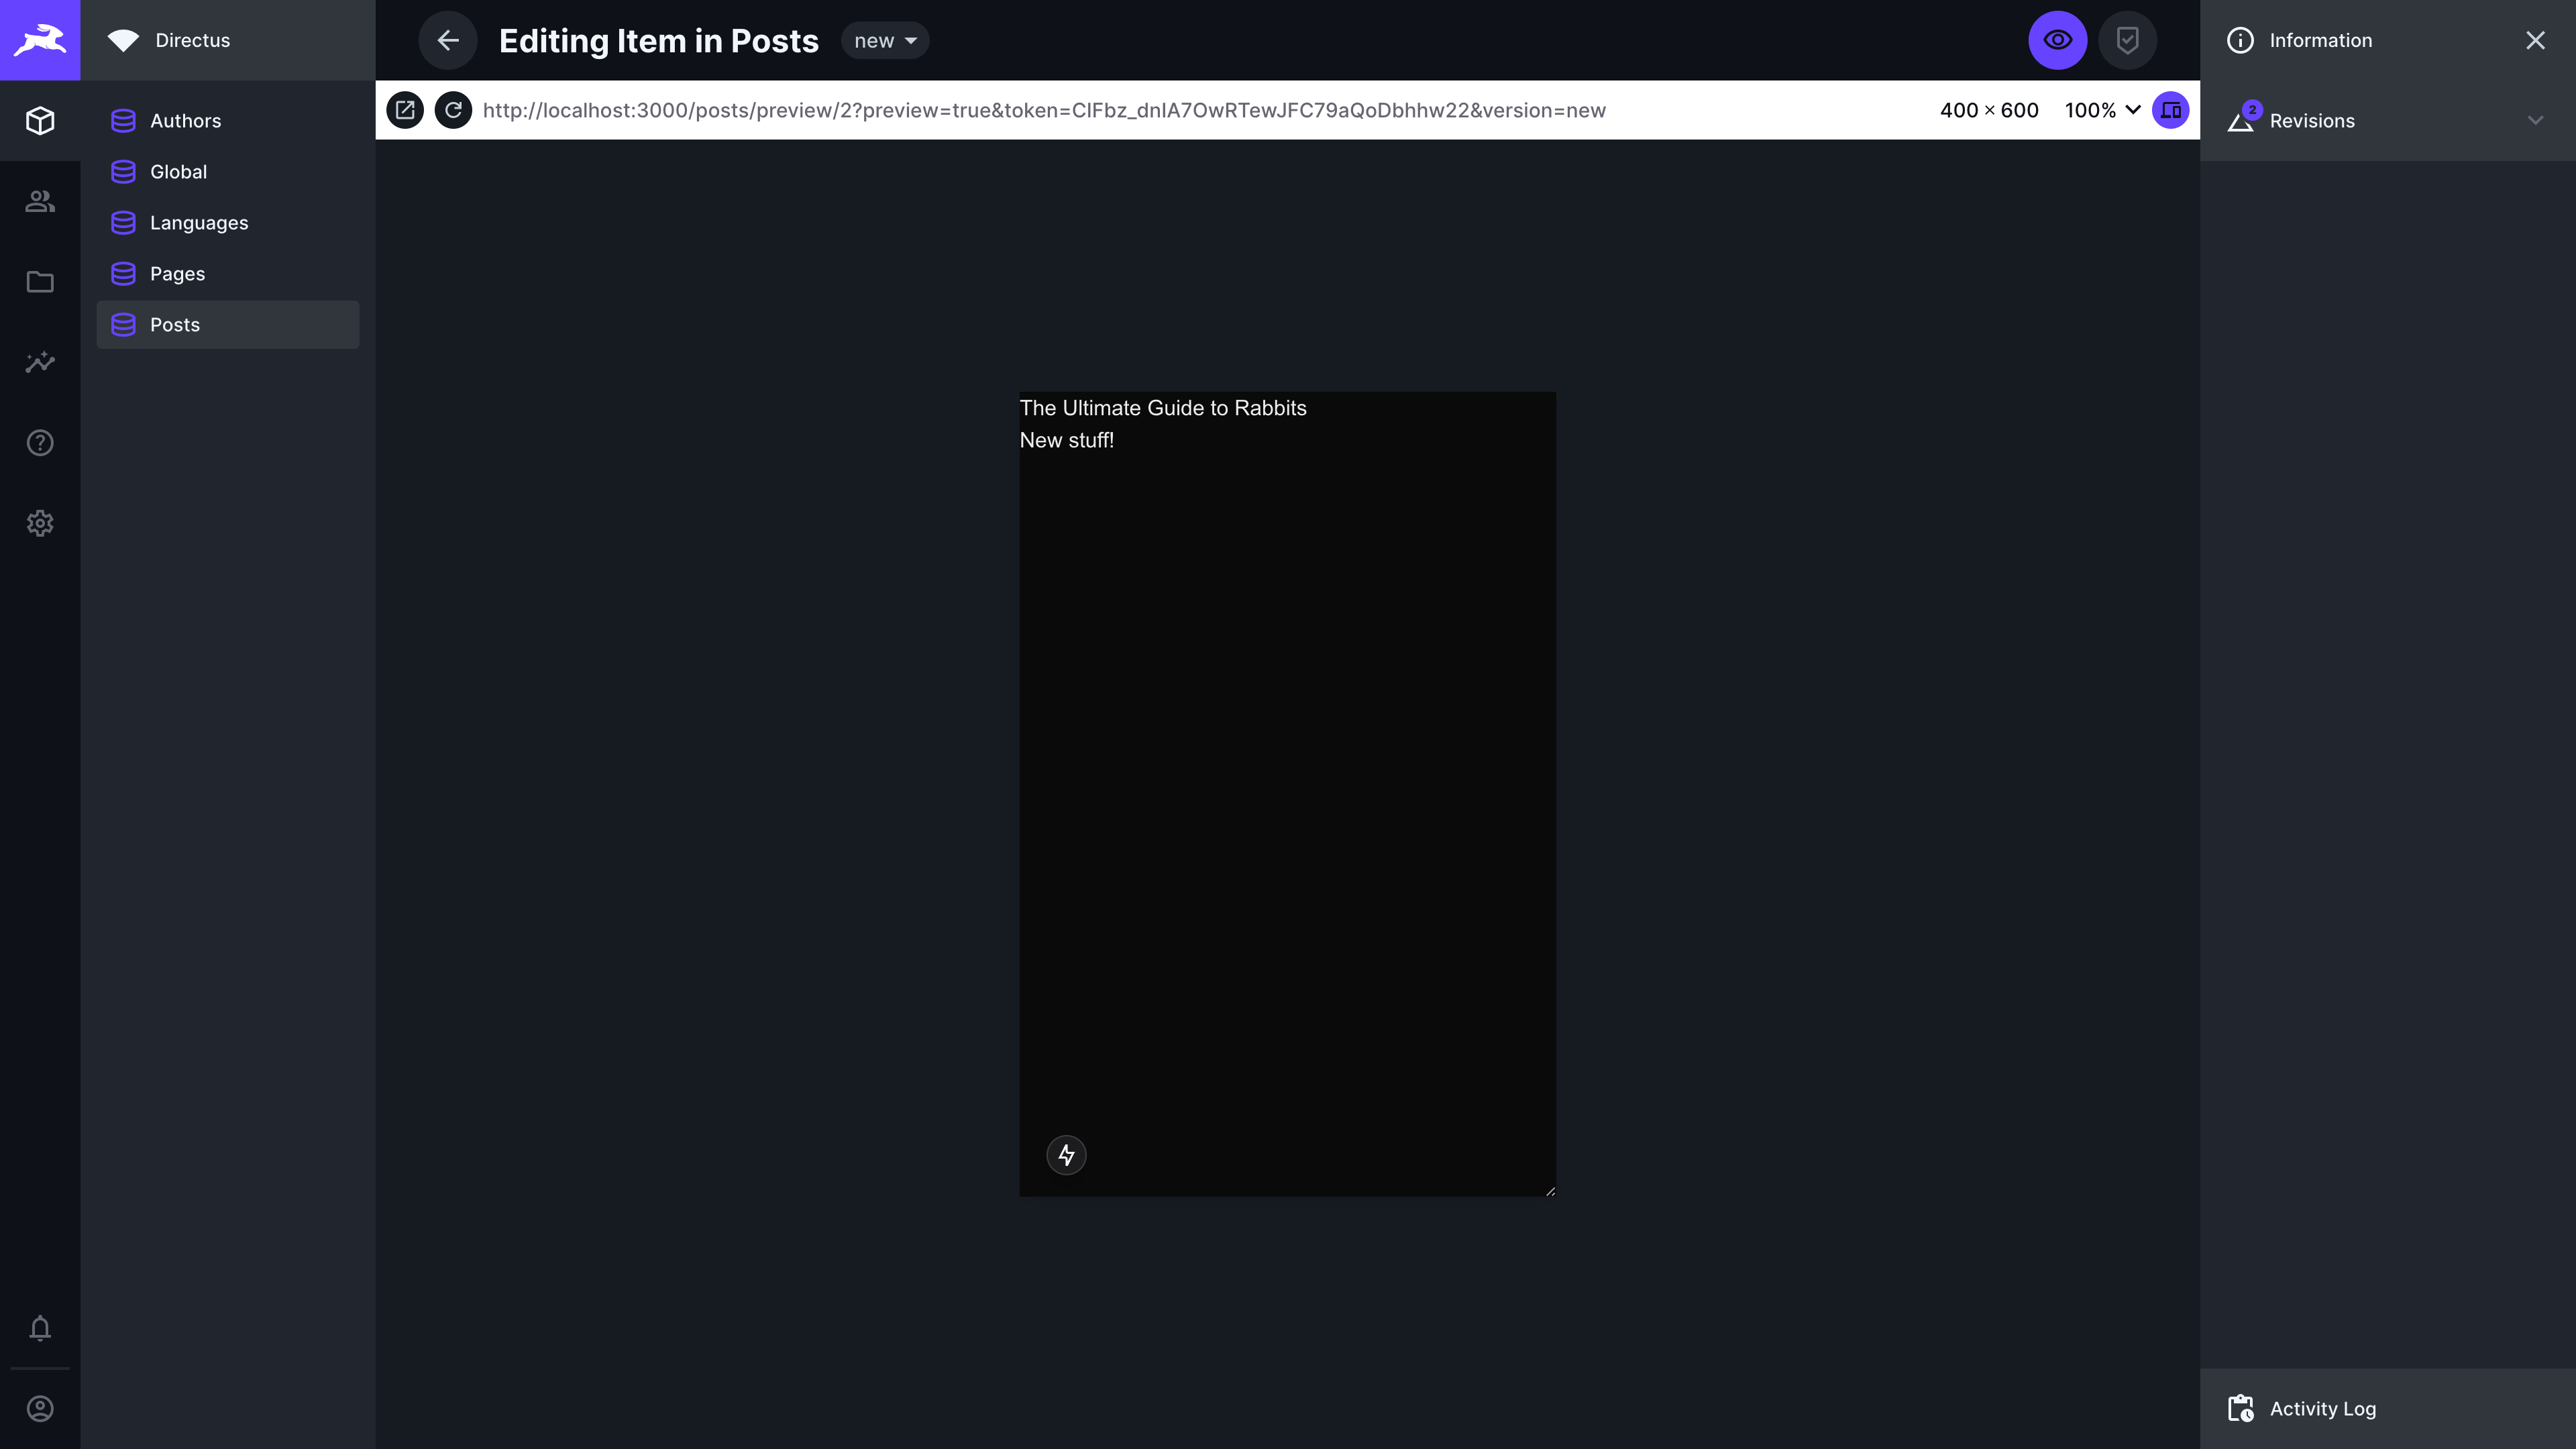Open the File Library folder icon

(40, 282)
